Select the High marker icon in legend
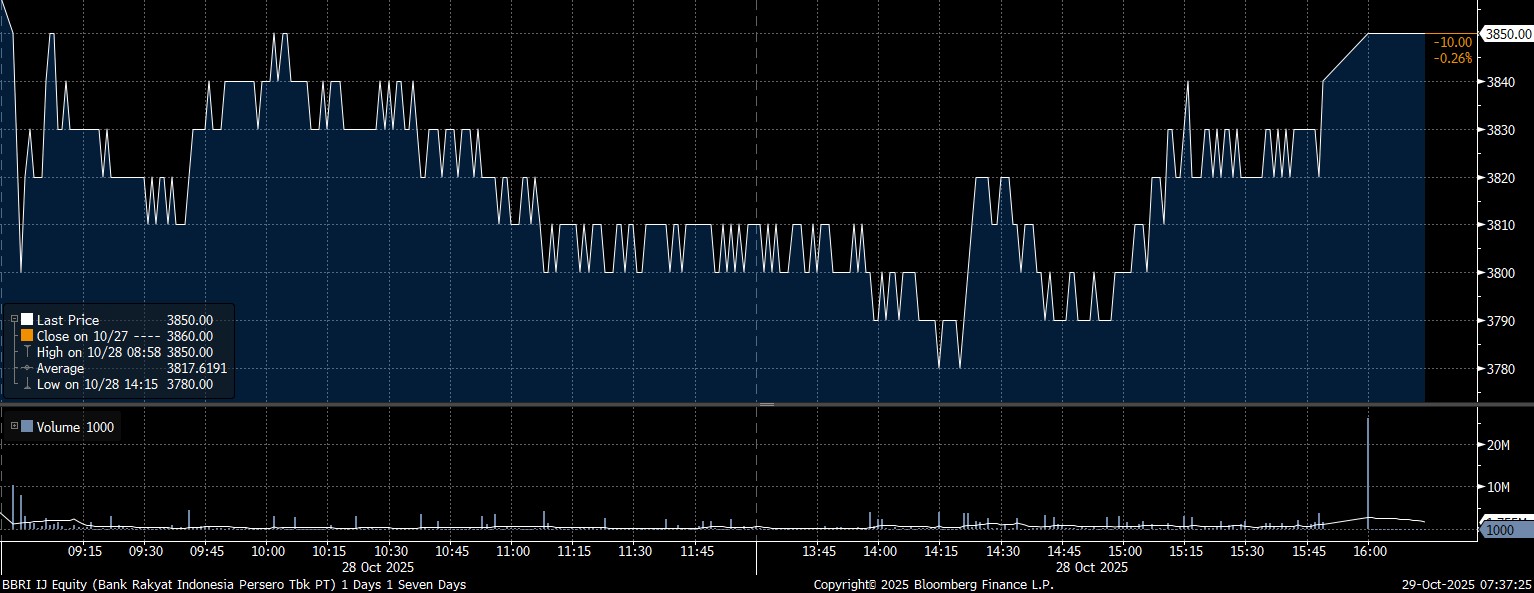This screenshot has width=1534, height=593. click(27, 352)
